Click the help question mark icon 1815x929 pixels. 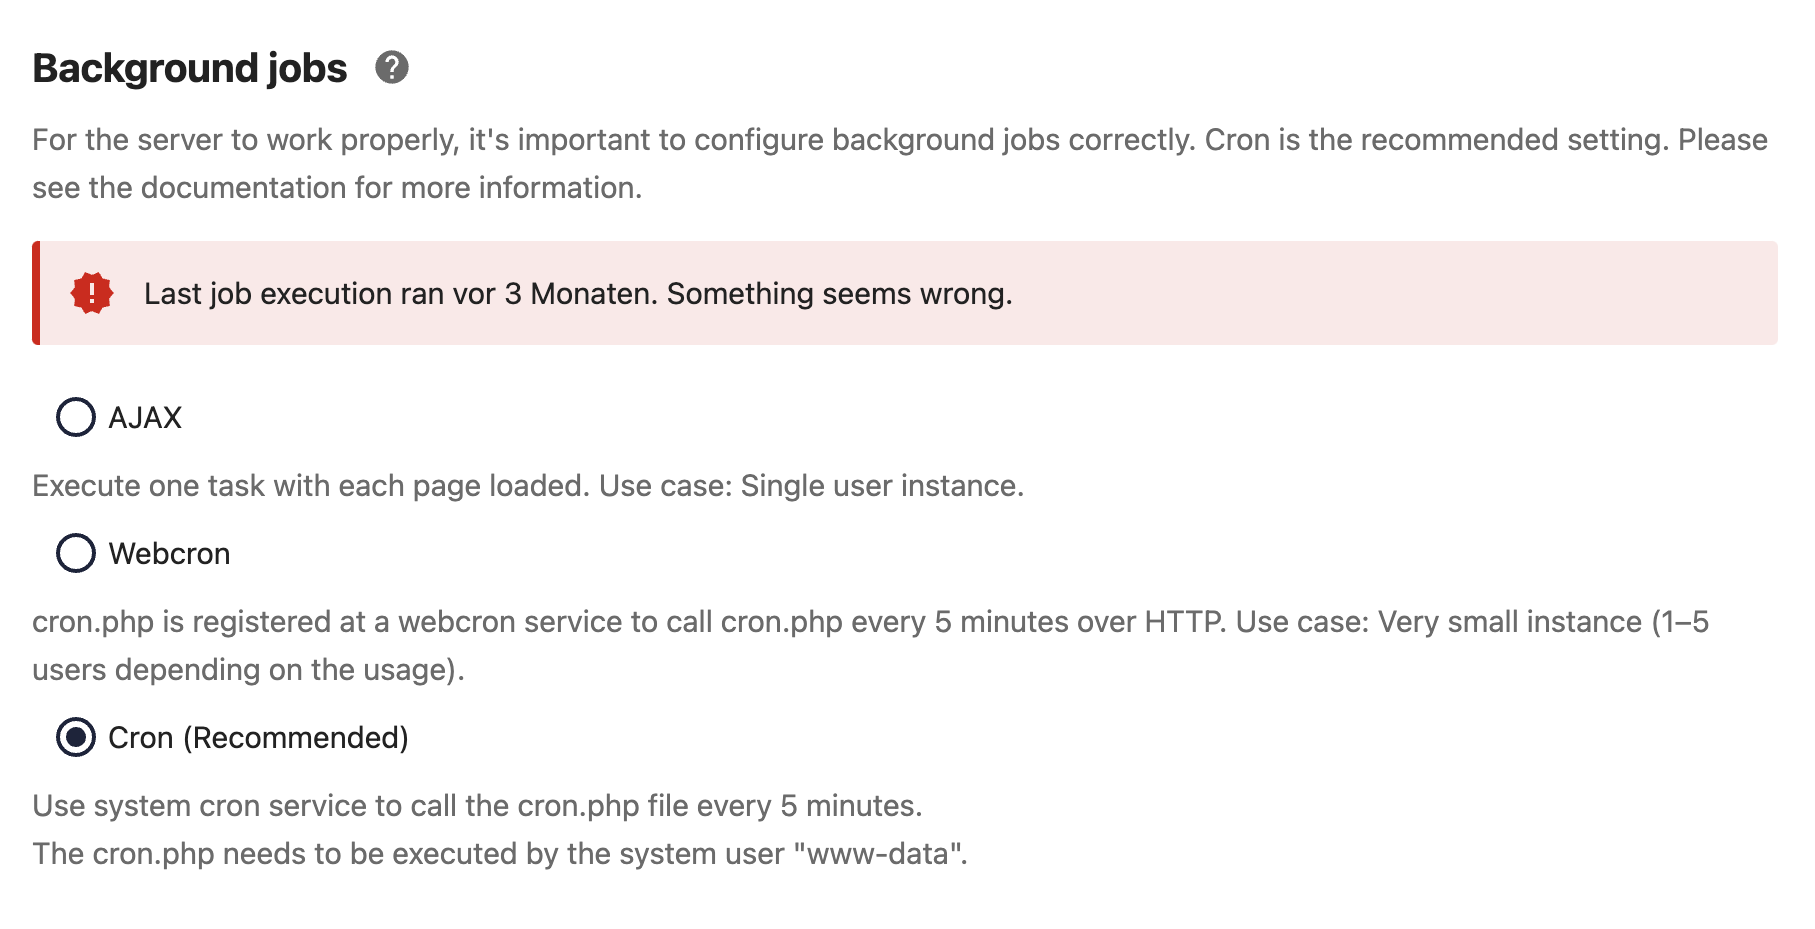[x=392, y=68]
